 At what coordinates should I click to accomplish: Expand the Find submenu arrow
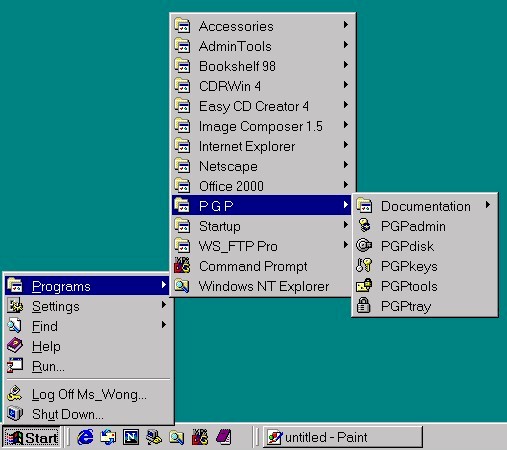164,325
